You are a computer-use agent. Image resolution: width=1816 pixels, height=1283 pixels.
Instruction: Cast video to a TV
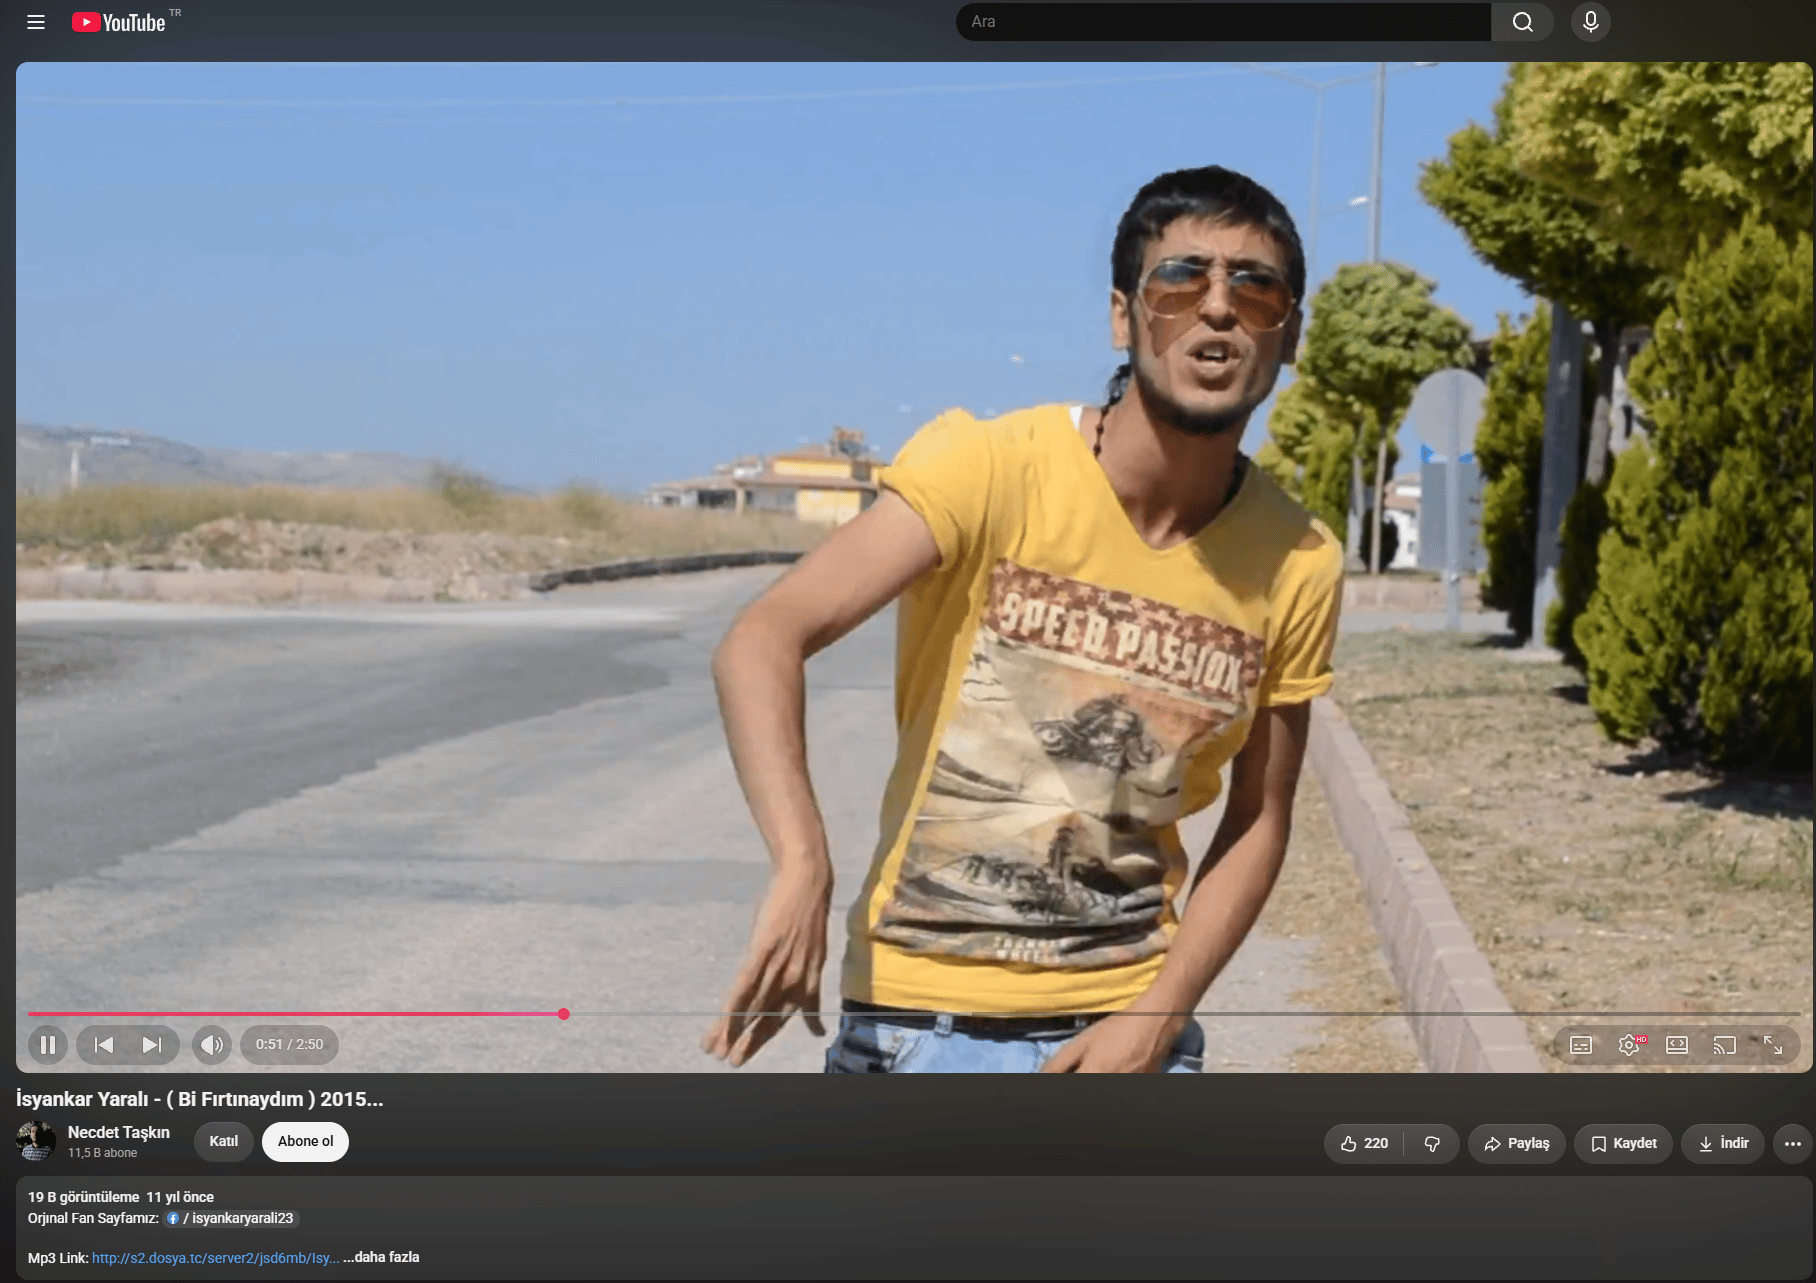pyautogui.click(x=1725, y=1045)
